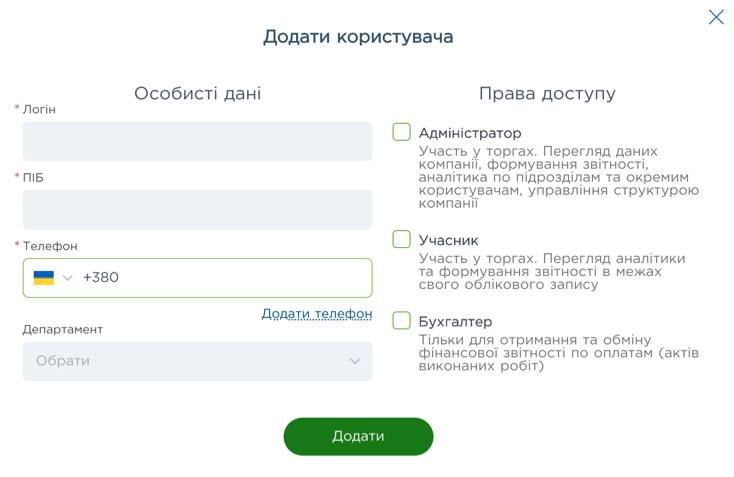The image size is (734, 477).
Task: Expand the phone country code chevron
Action: click(x=68, y=278)
